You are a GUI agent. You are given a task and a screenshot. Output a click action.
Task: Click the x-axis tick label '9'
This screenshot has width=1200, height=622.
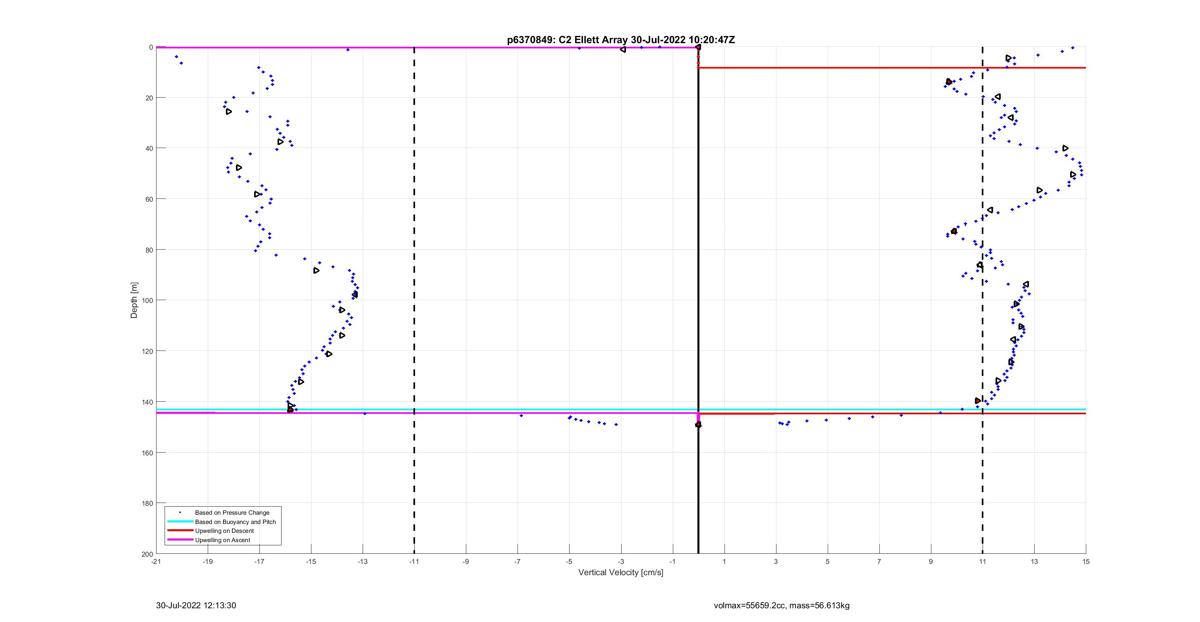931,562
